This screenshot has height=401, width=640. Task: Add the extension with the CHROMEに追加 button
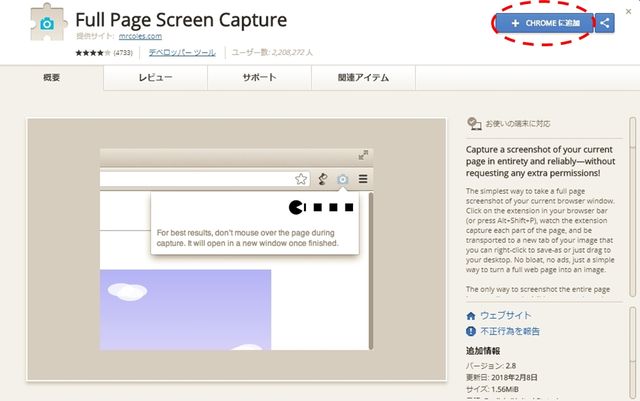tap(544, 23)
